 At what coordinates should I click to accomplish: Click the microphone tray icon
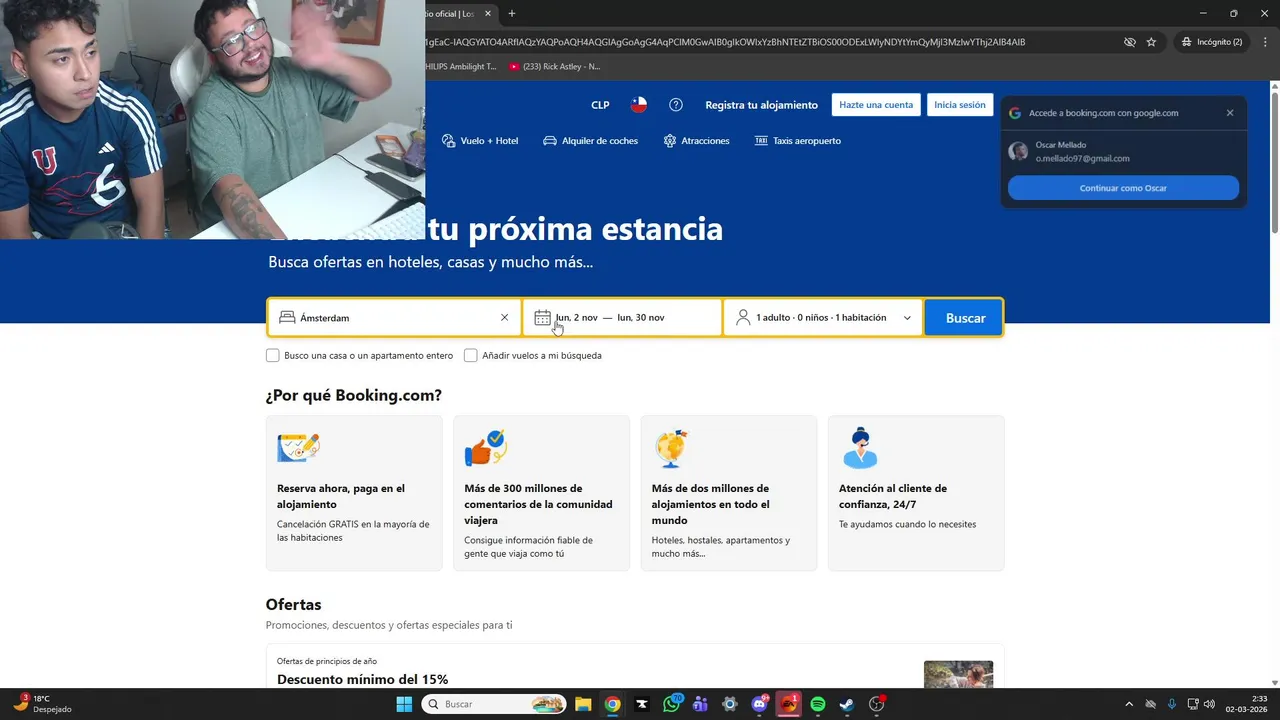(x=1171, y=704)
